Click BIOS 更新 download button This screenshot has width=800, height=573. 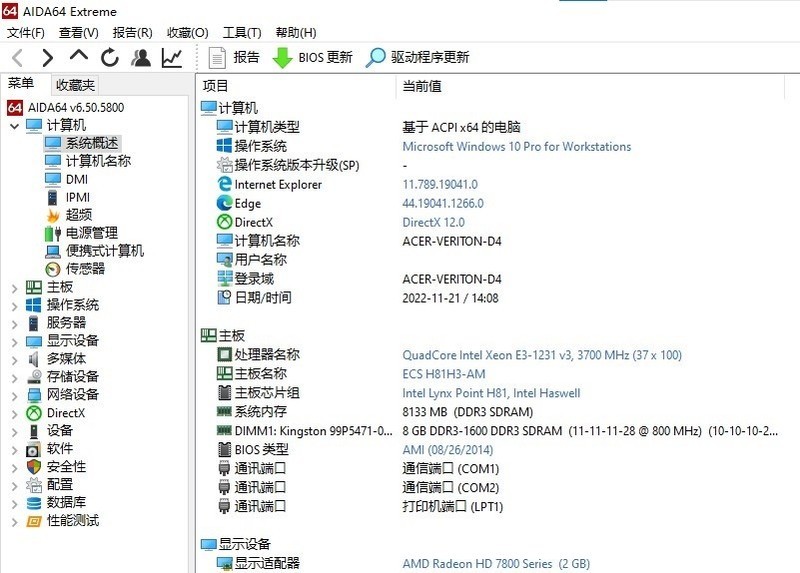312,57
